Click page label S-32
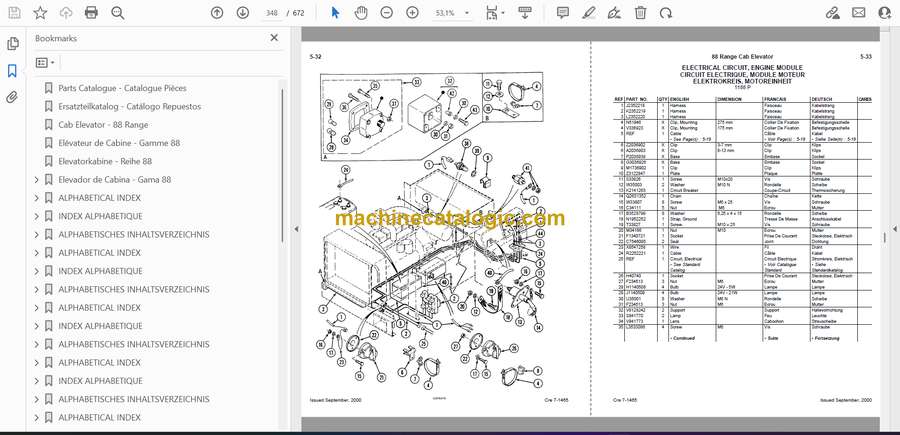The width and height of the screenshot is (900, 435). [x=316, y=57]
